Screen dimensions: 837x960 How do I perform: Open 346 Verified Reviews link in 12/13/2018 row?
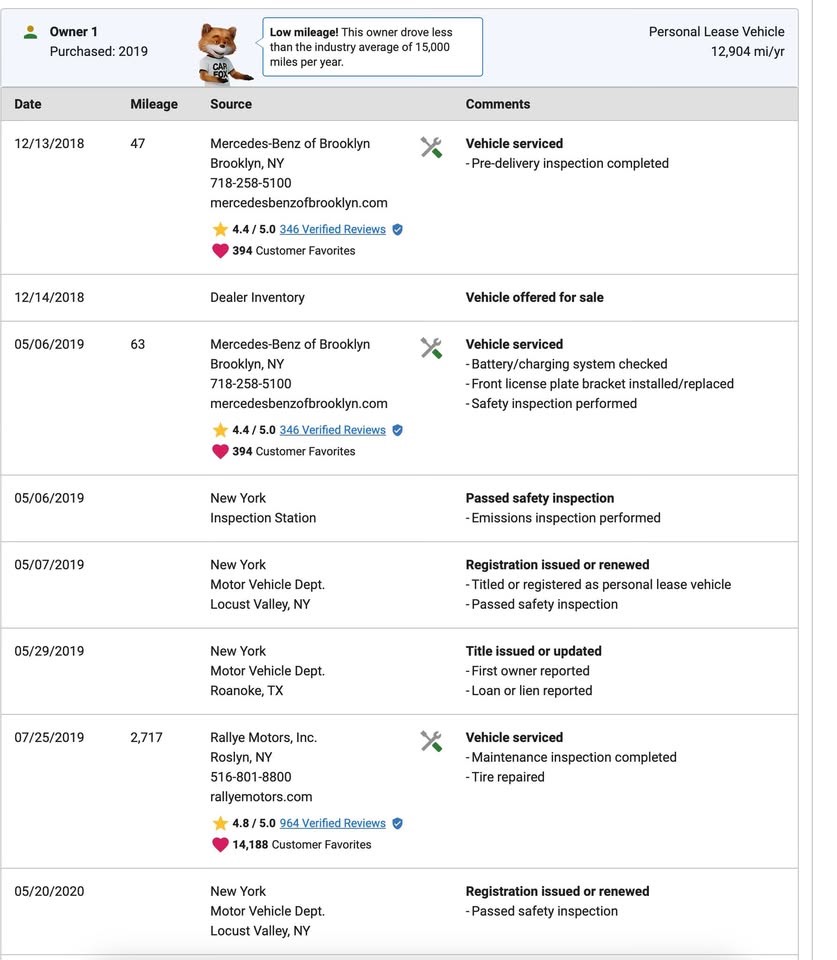332,229
